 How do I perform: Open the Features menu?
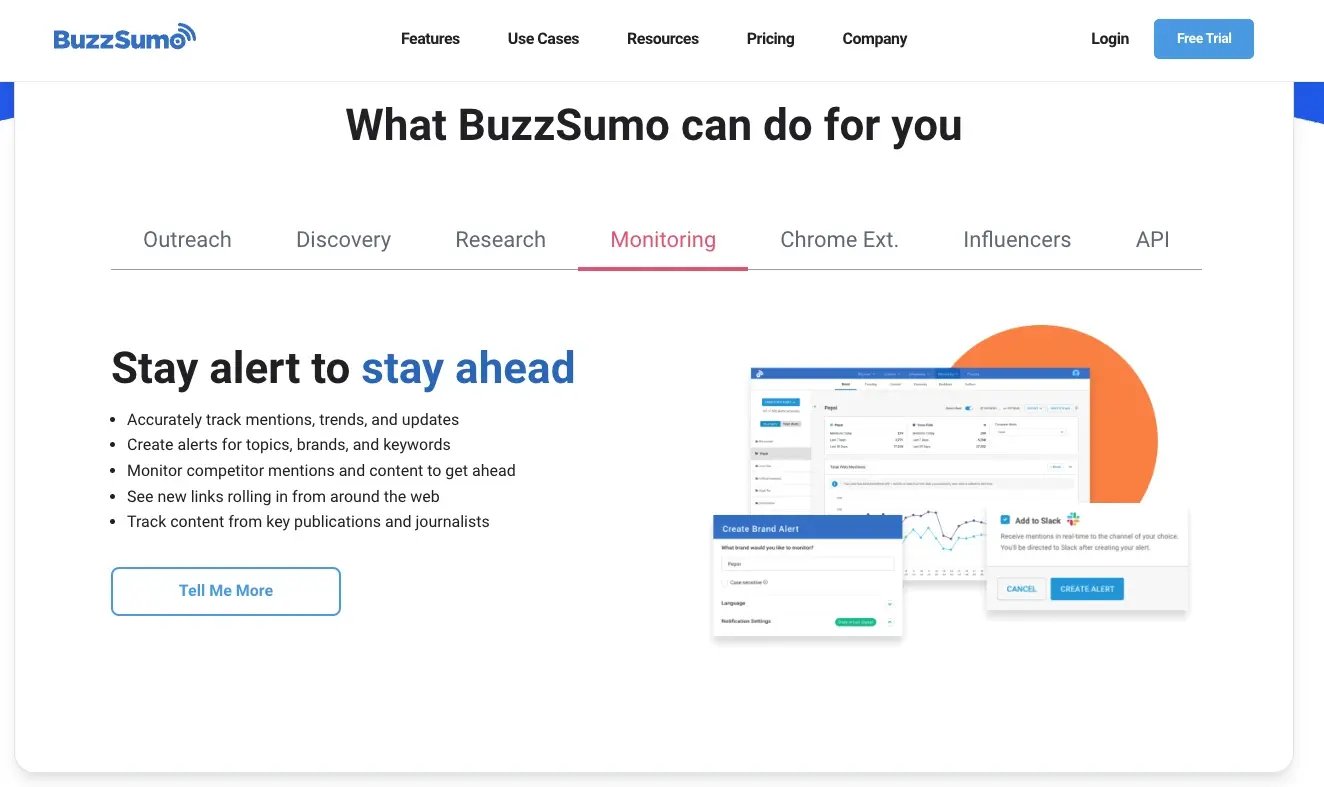430,39
